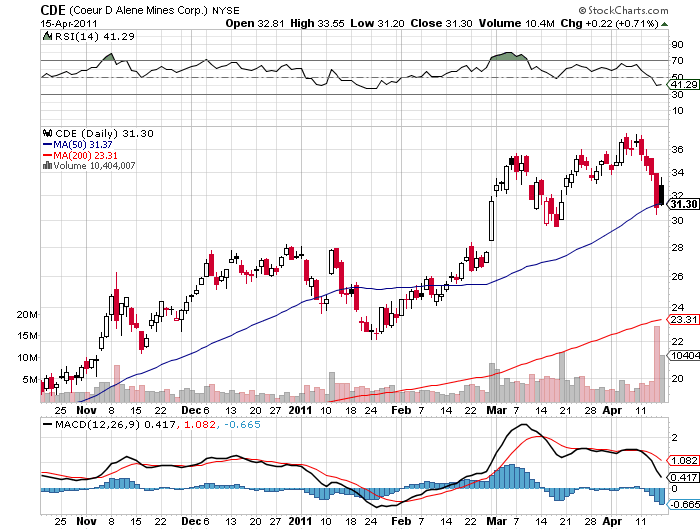Click the volume bars legend icon
This screenshot has height=530, width=700.
pyautogui.click(x=47, y=166)
